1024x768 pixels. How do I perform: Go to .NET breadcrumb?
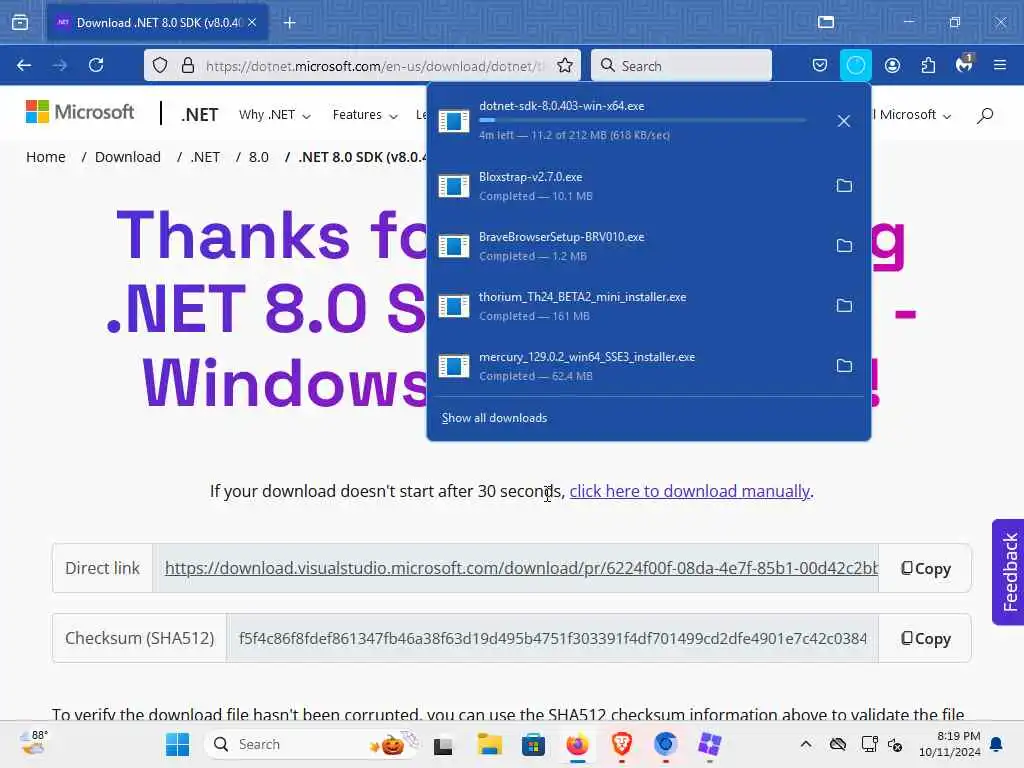[205, 157]
